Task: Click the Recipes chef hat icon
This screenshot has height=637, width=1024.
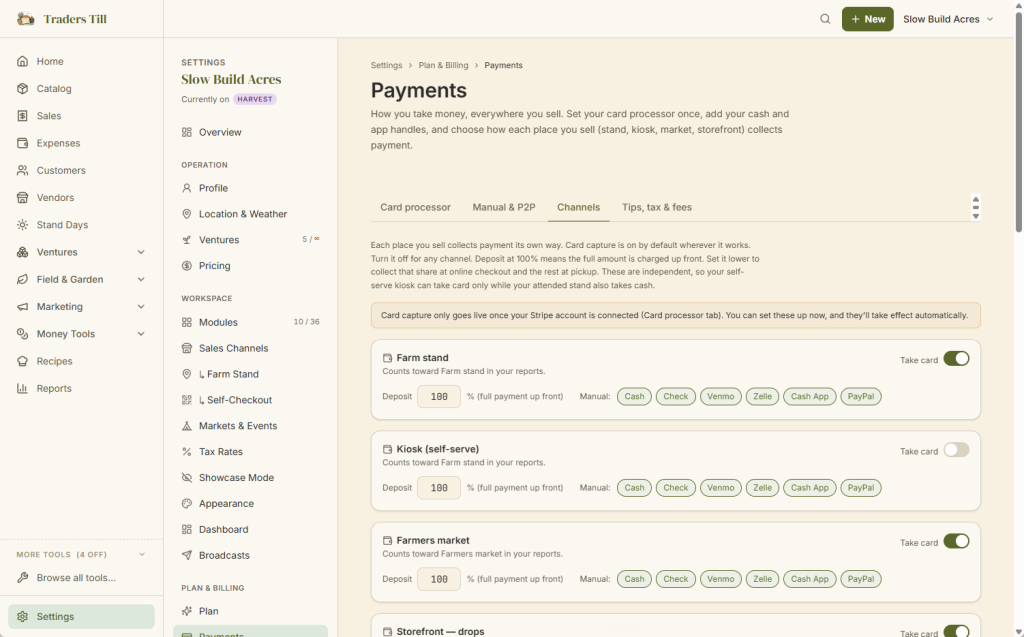Action: [22, 361]
